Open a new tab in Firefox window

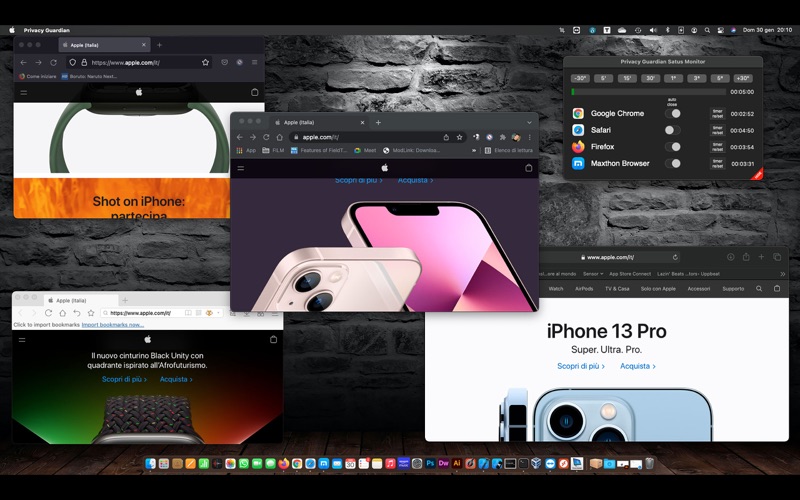tap(159, 45)
